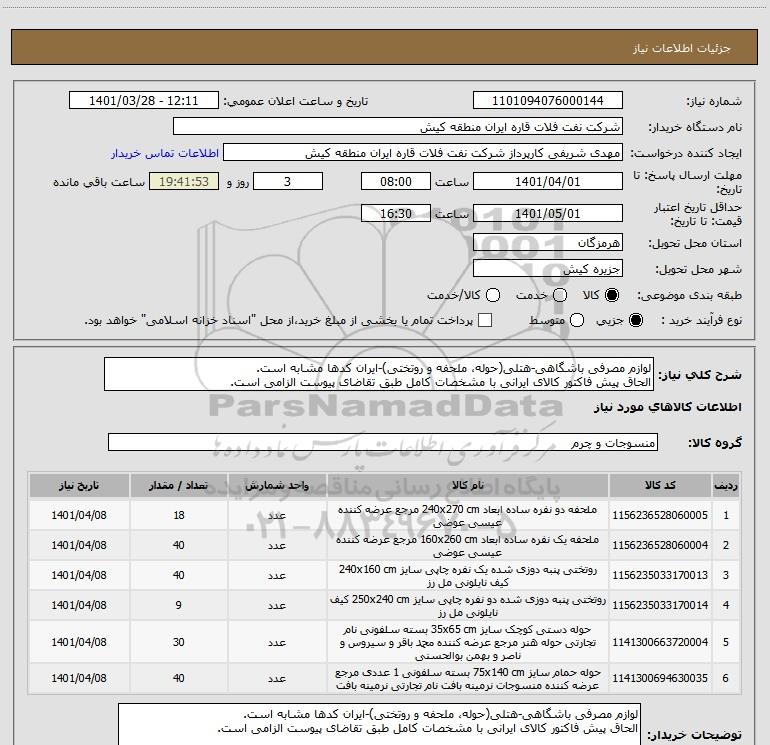Click product code 1141300663720004
The width and height of the screenshot is (770, 745).
pyautogui.click(x=660, y=642)
